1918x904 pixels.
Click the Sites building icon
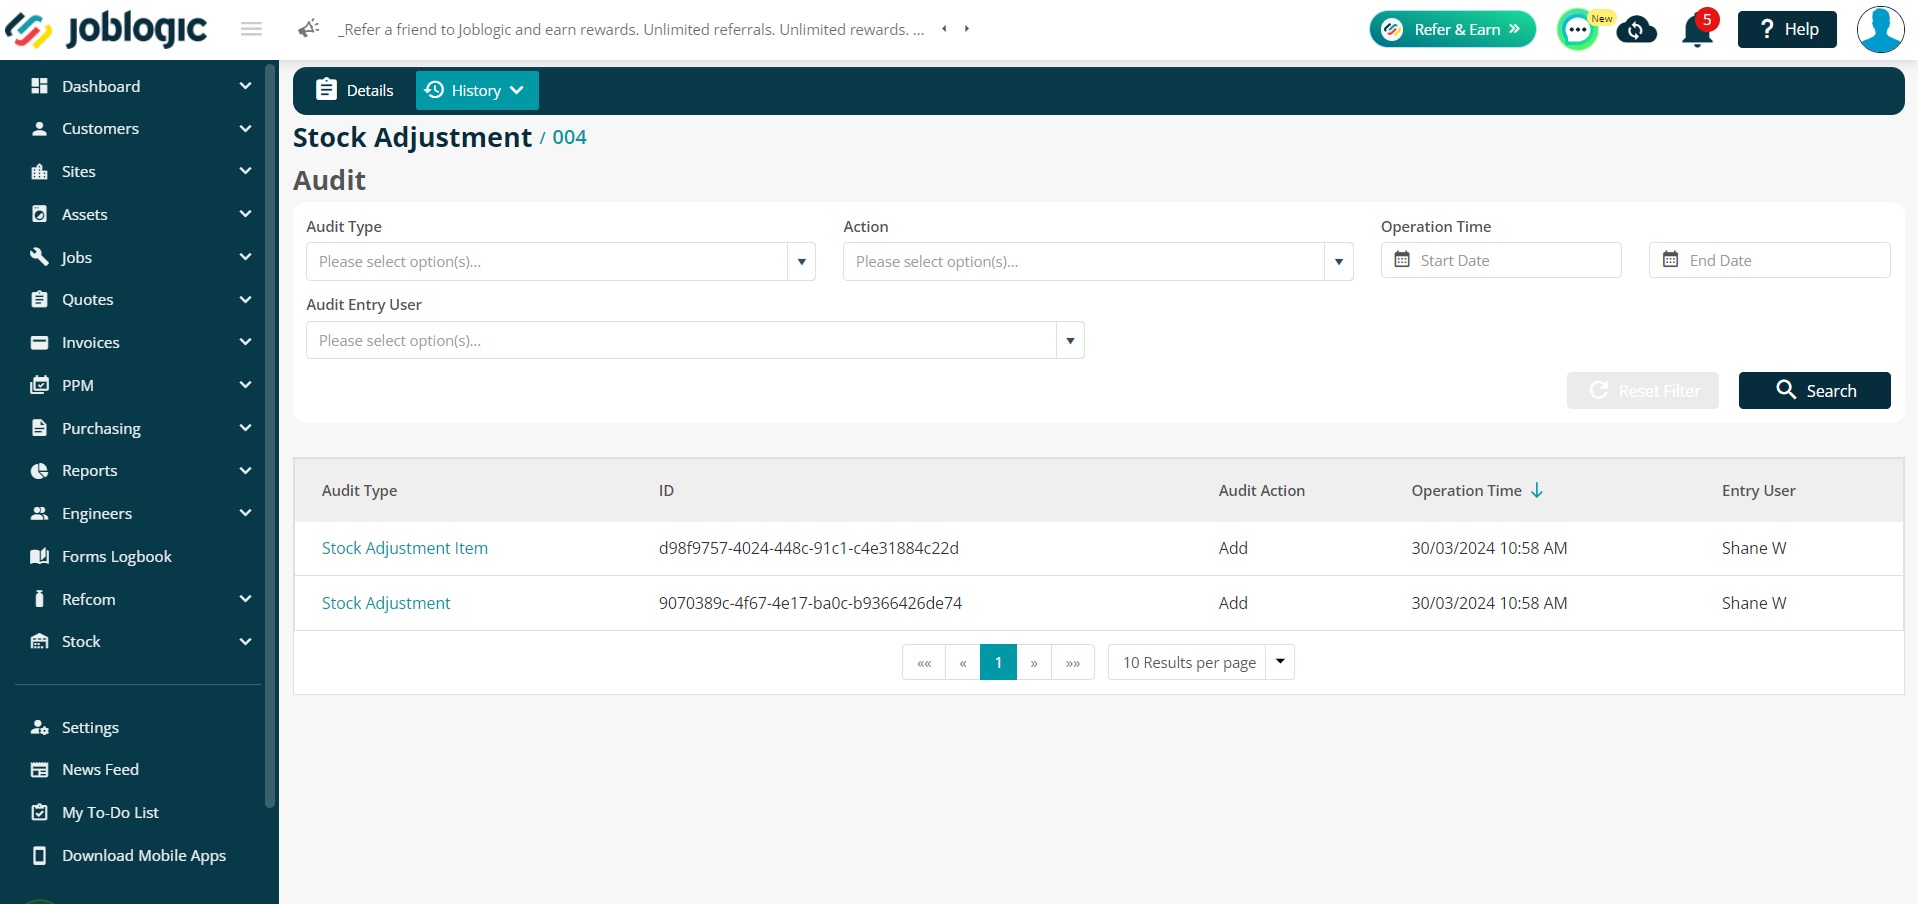(40, 171)
